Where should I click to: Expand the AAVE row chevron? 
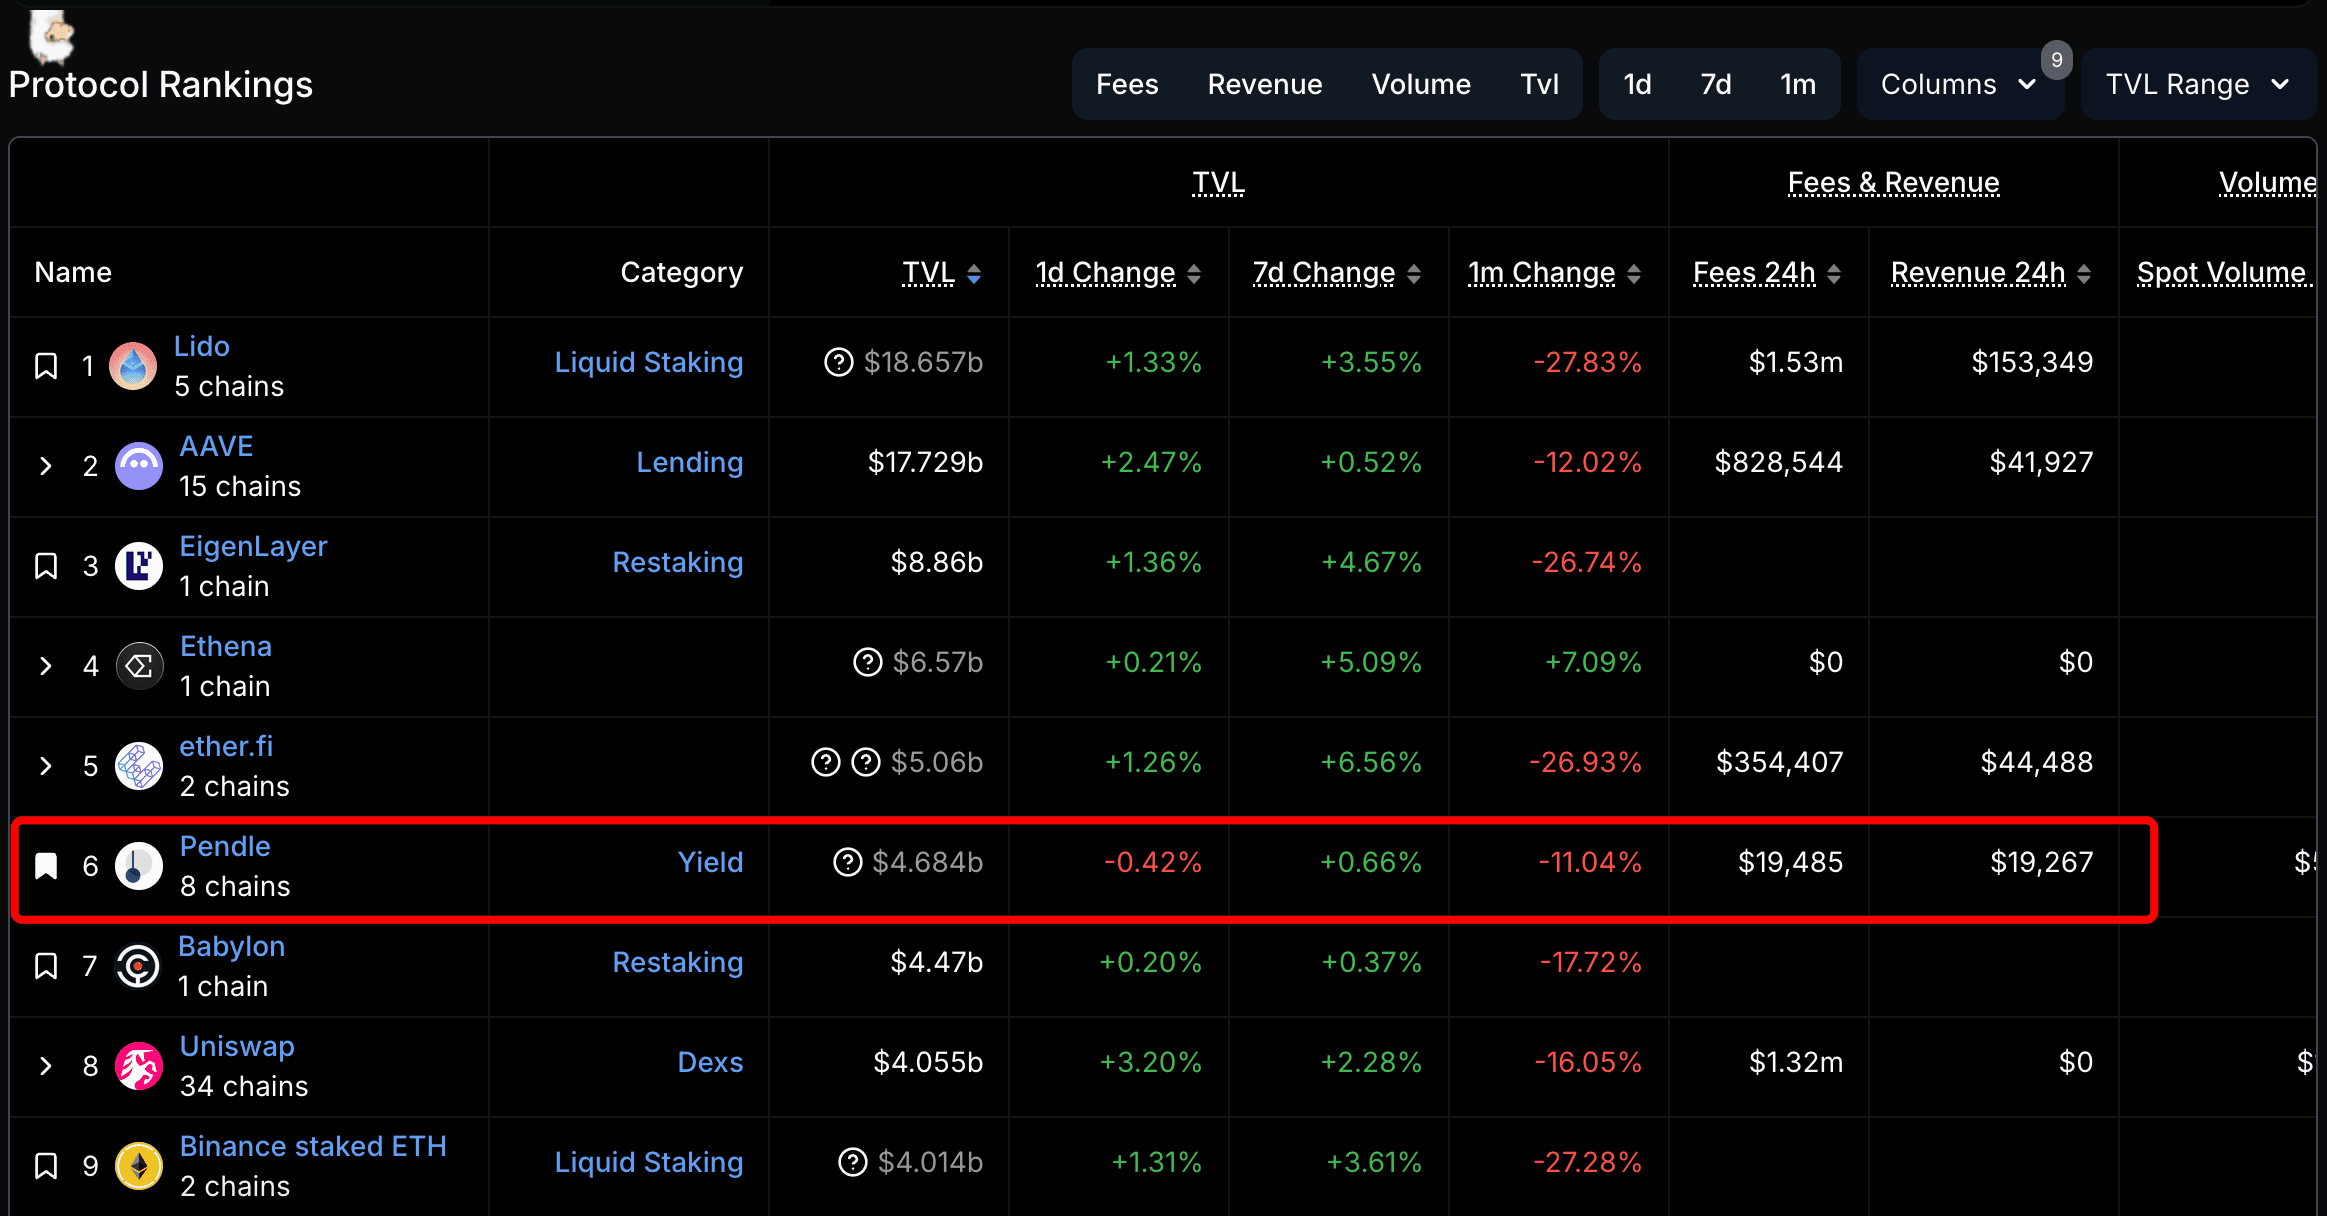tap(46, 466)
